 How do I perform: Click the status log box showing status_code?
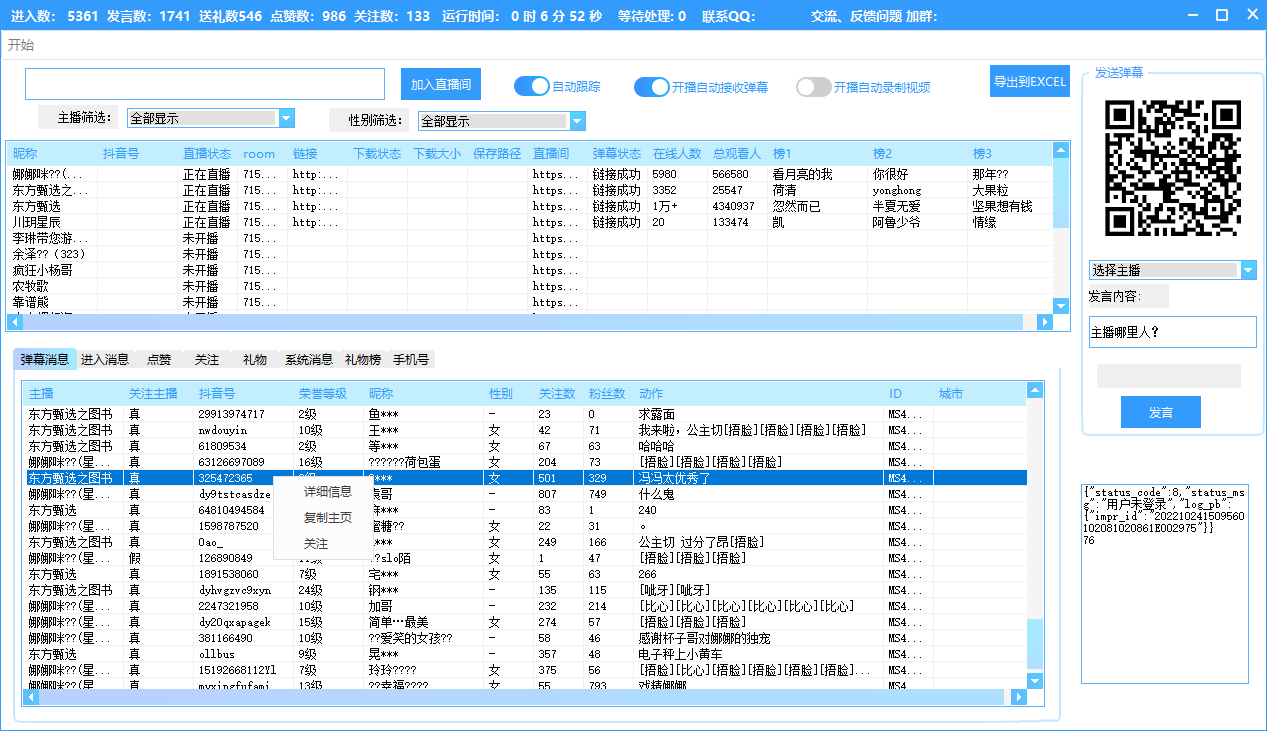click(x=1163, y=584)
